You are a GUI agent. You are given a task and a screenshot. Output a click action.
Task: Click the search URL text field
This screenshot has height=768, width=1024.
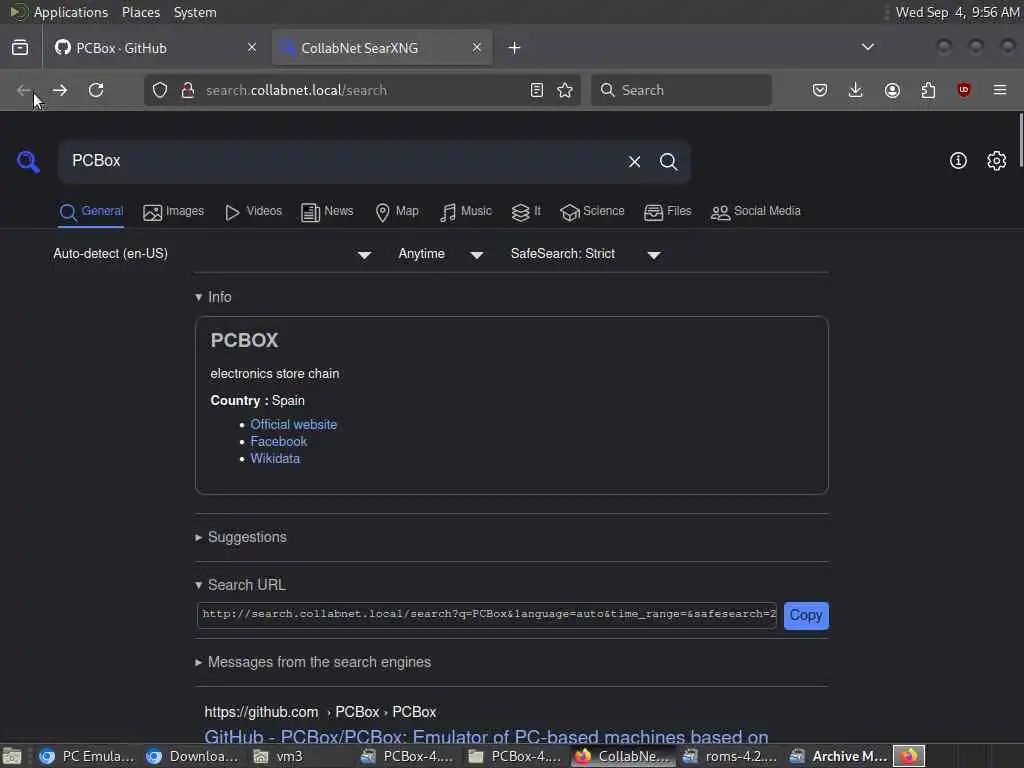[x=487, y=615]
